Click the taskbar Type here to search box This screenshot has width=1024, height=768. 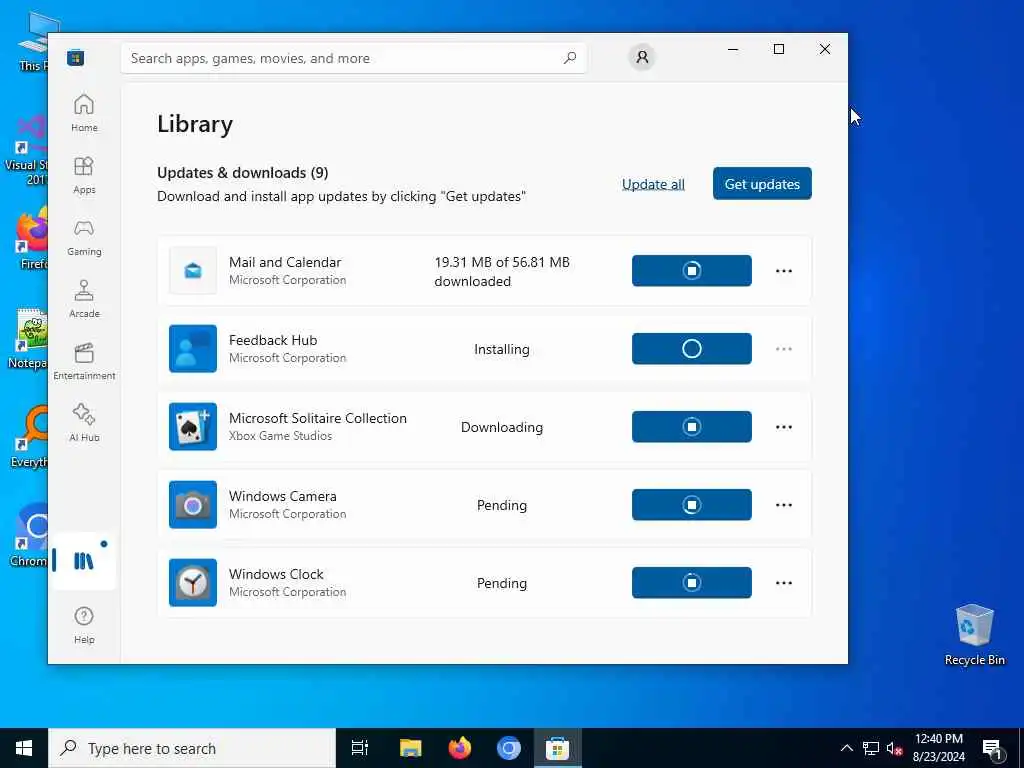pyautogui.click(x=192, y=748)
